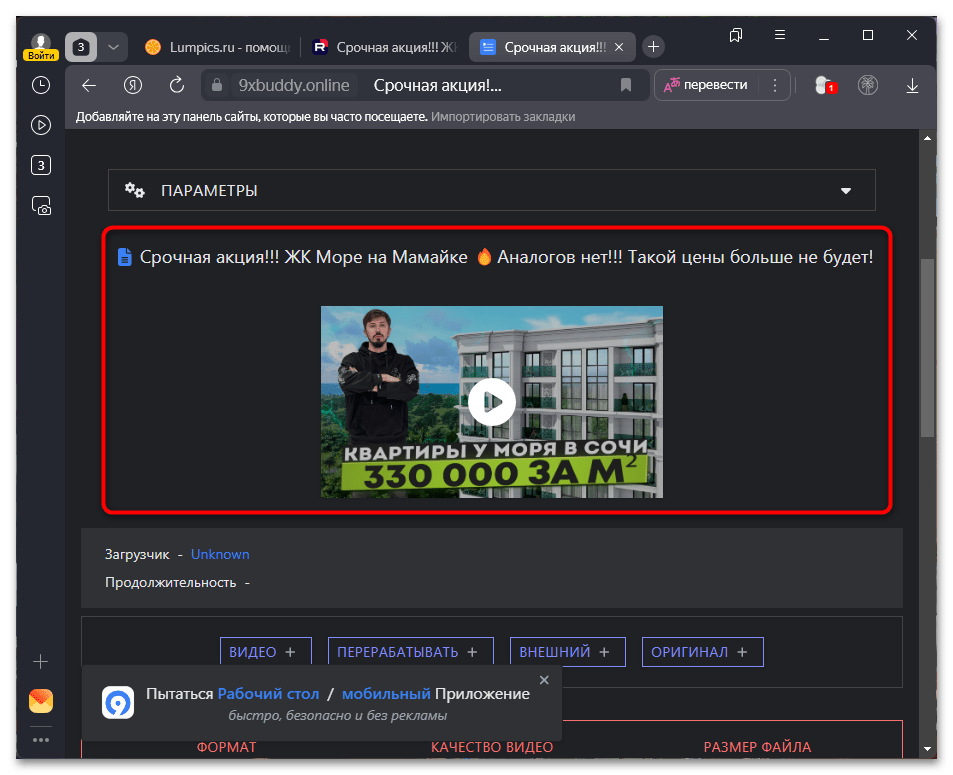Open the tab counter showing 3
953x775 pixels.
pos(81,47)
